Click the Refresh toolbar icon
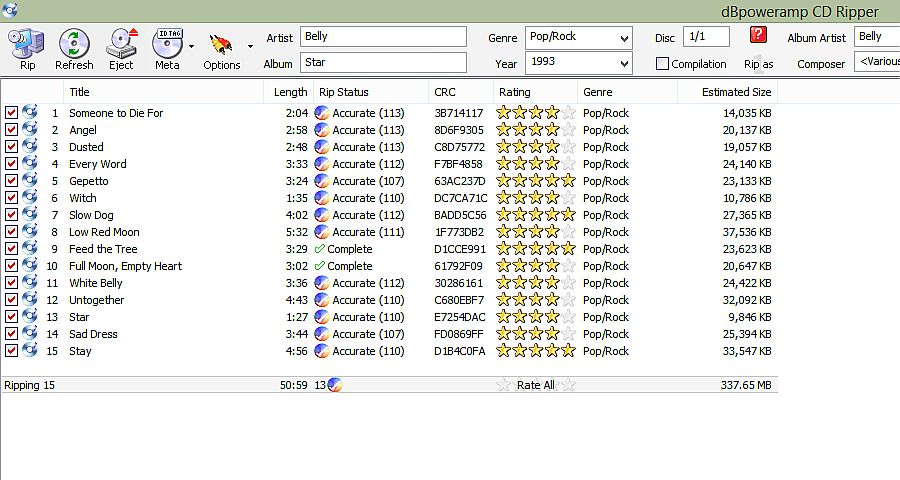The width and height of the screenshot is (900, 480). pos(74,44)
